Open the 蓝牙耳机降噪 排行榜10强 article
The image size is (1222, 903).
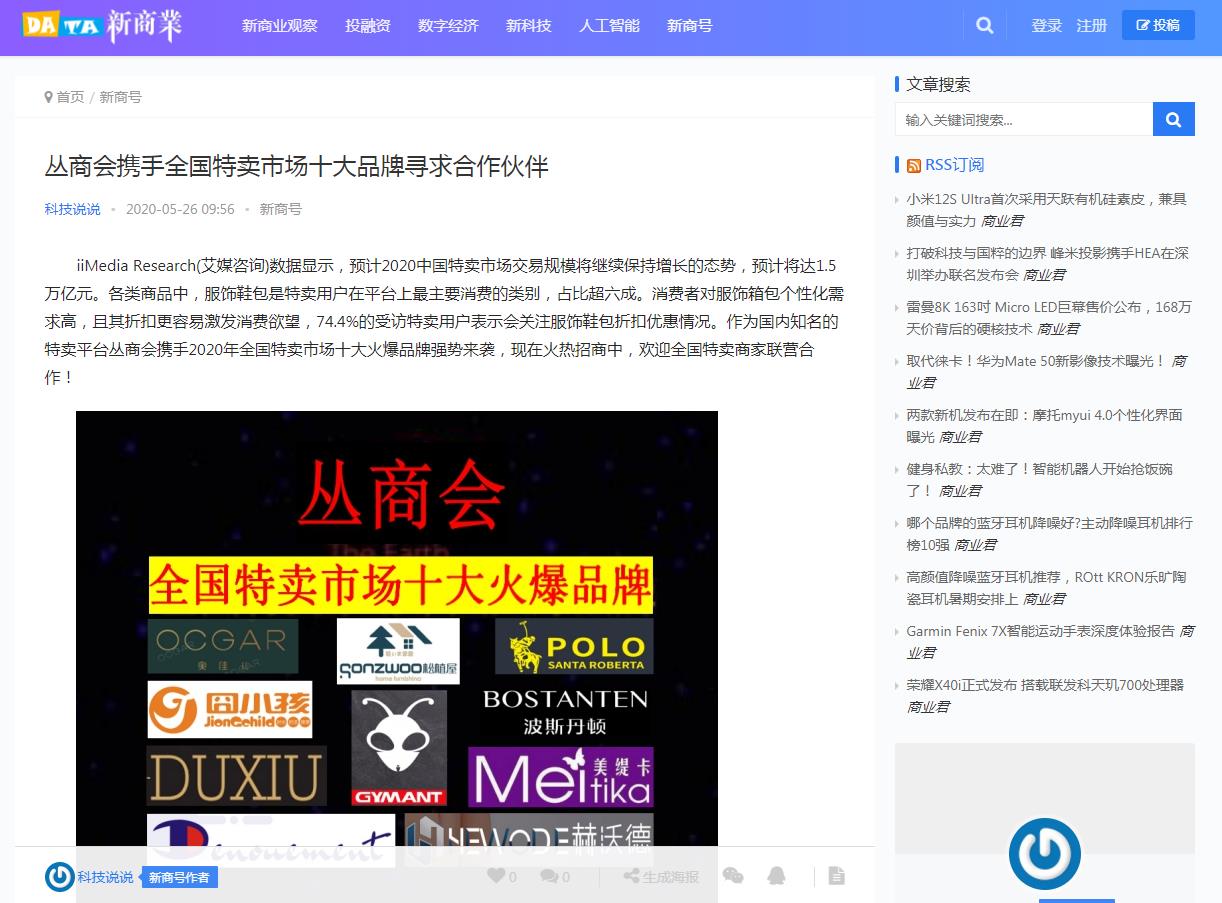click(1049, 534)
